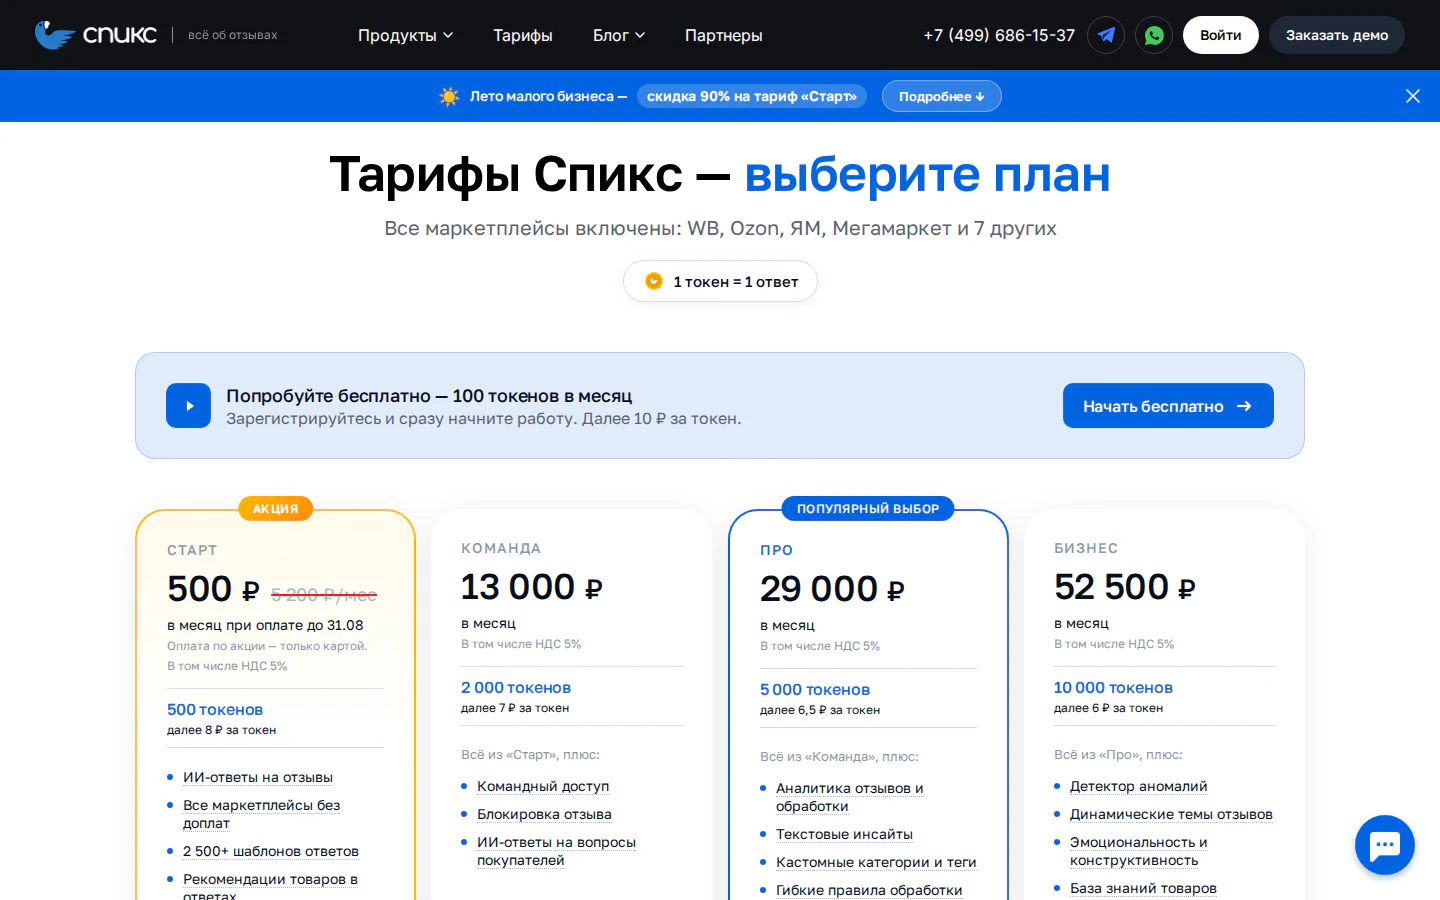The height and width of the screenshot is (900, 1440).
Task: Click the Детектор аномалий feature
Action: point(1139,786)
